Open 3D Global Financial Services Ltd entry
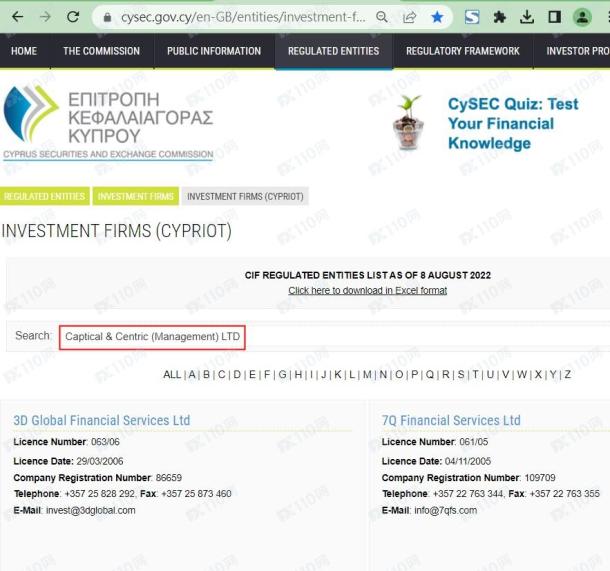610x571 pixels. click(102, 420)
